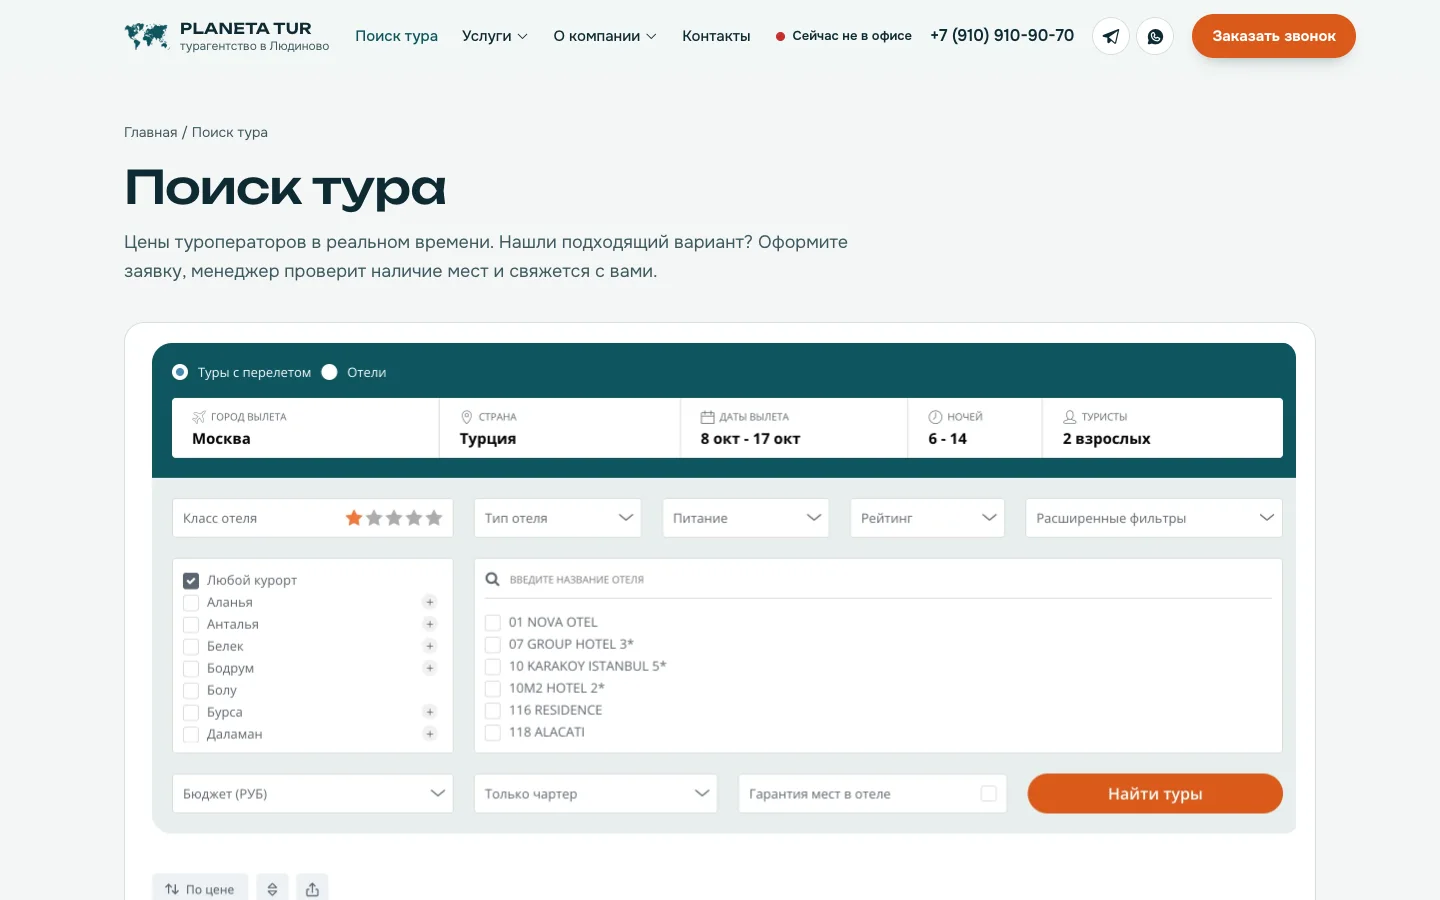Viewport: 1440px width, 900px height.
Task: Click the 'Найти туры' button
Action: (1155, 794)
